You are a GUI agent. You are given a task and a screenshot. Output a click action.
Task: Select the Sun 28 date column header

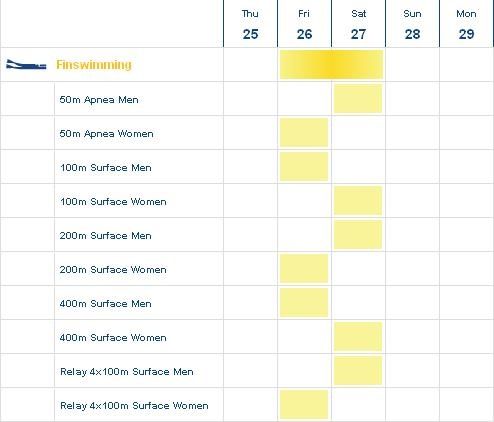click(412, 24)
